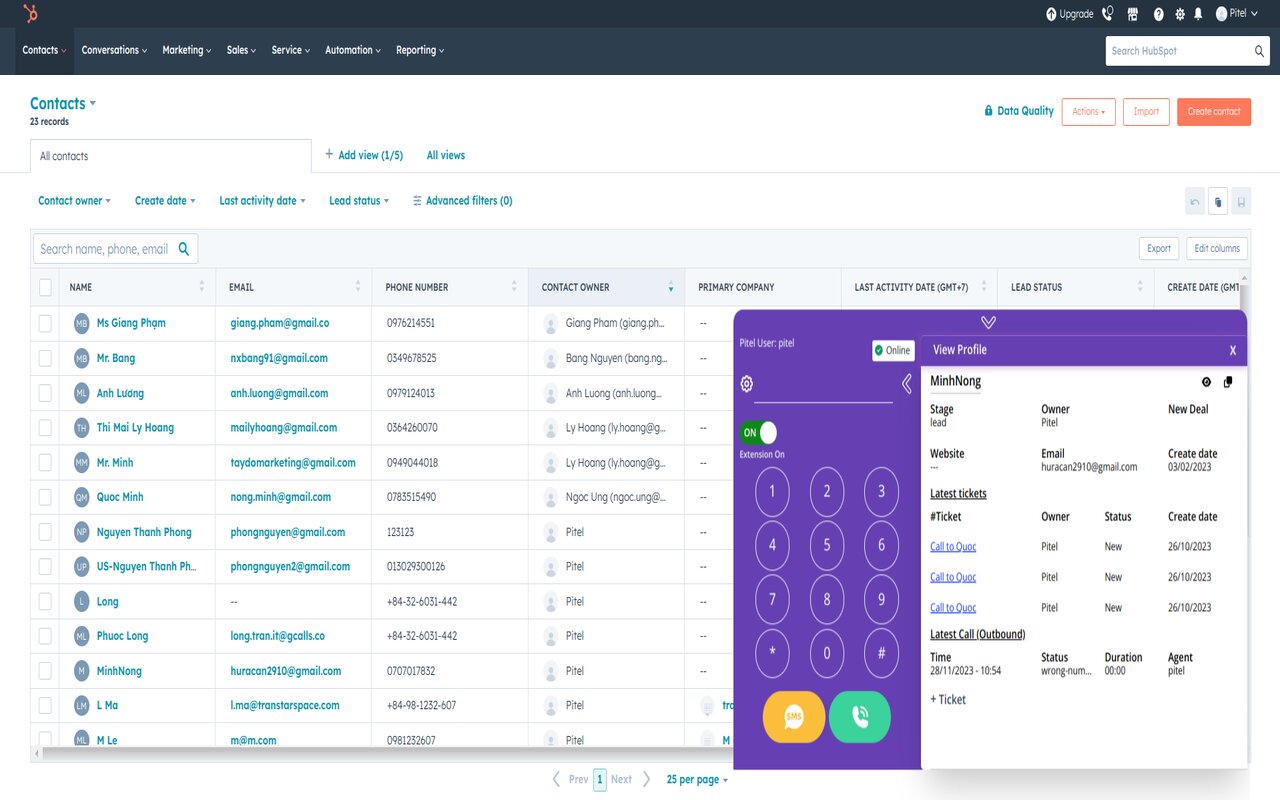Open the Create date filter dropdown
The width and height of the screenshot is (1280, 800).
click(165, 201)
